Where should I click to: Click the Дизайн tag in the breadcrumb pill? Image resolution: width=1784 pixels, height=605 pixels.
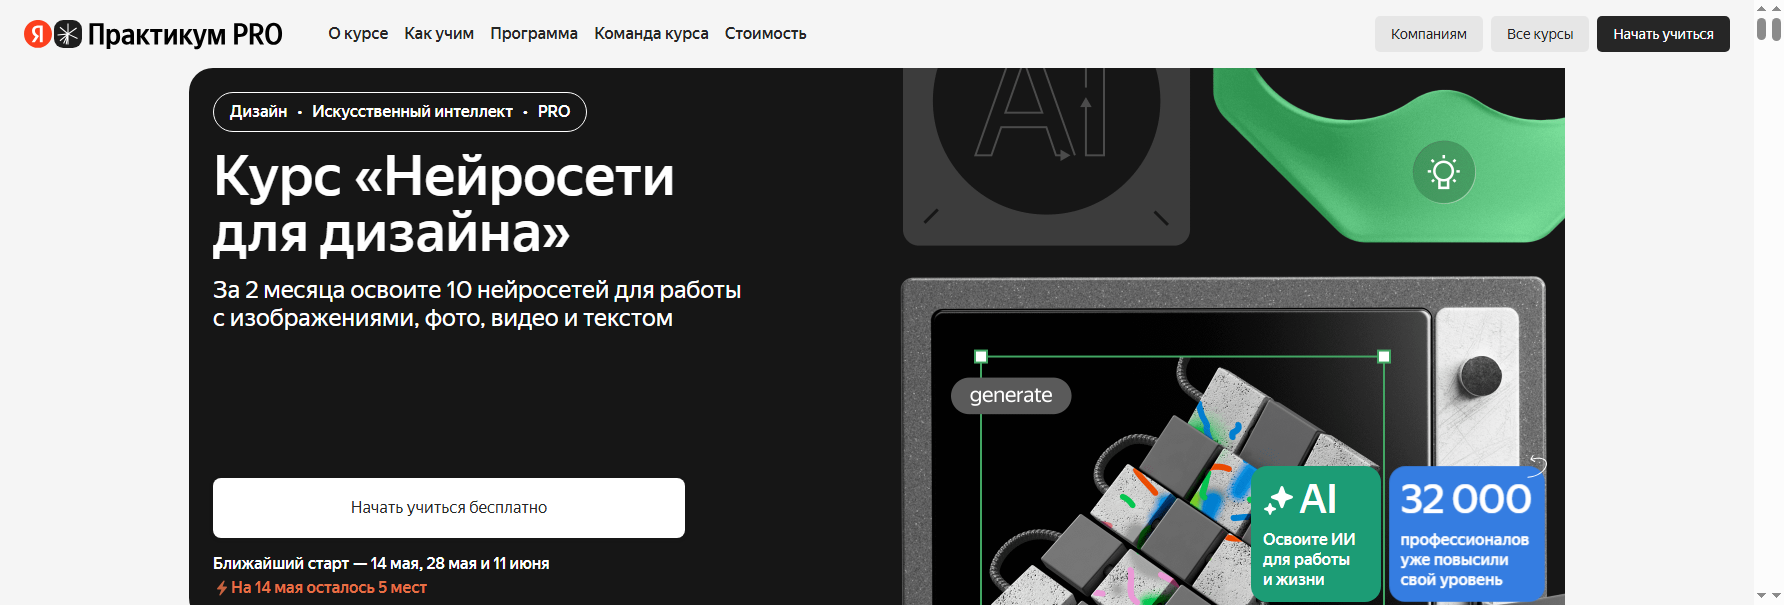tap(258, 111)
